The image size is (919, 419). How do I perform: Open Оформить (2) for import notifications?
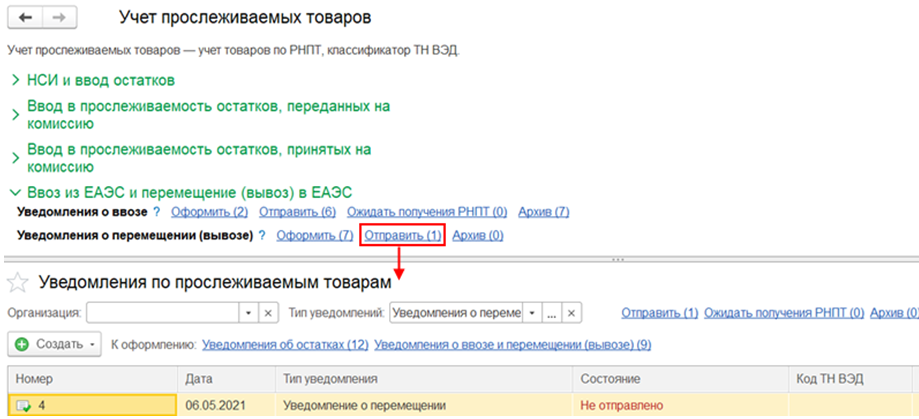pyautogui.click(x=209, y=212)
